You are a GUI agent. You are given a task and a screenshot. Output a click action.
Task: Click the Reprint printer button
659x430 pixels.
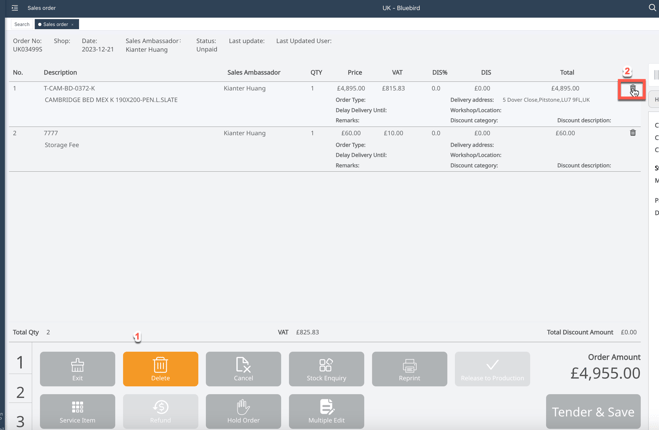pyautogui.click(x=409, y=369)
